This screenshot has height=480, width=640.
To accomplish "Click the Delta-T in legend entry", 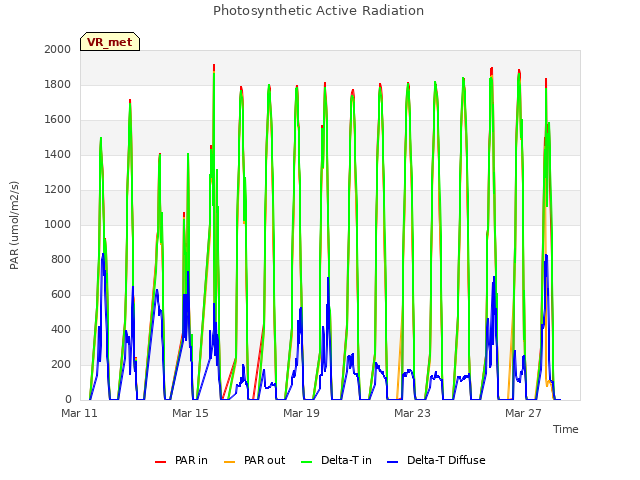I will pyautogui.click(x=336, y=460).
